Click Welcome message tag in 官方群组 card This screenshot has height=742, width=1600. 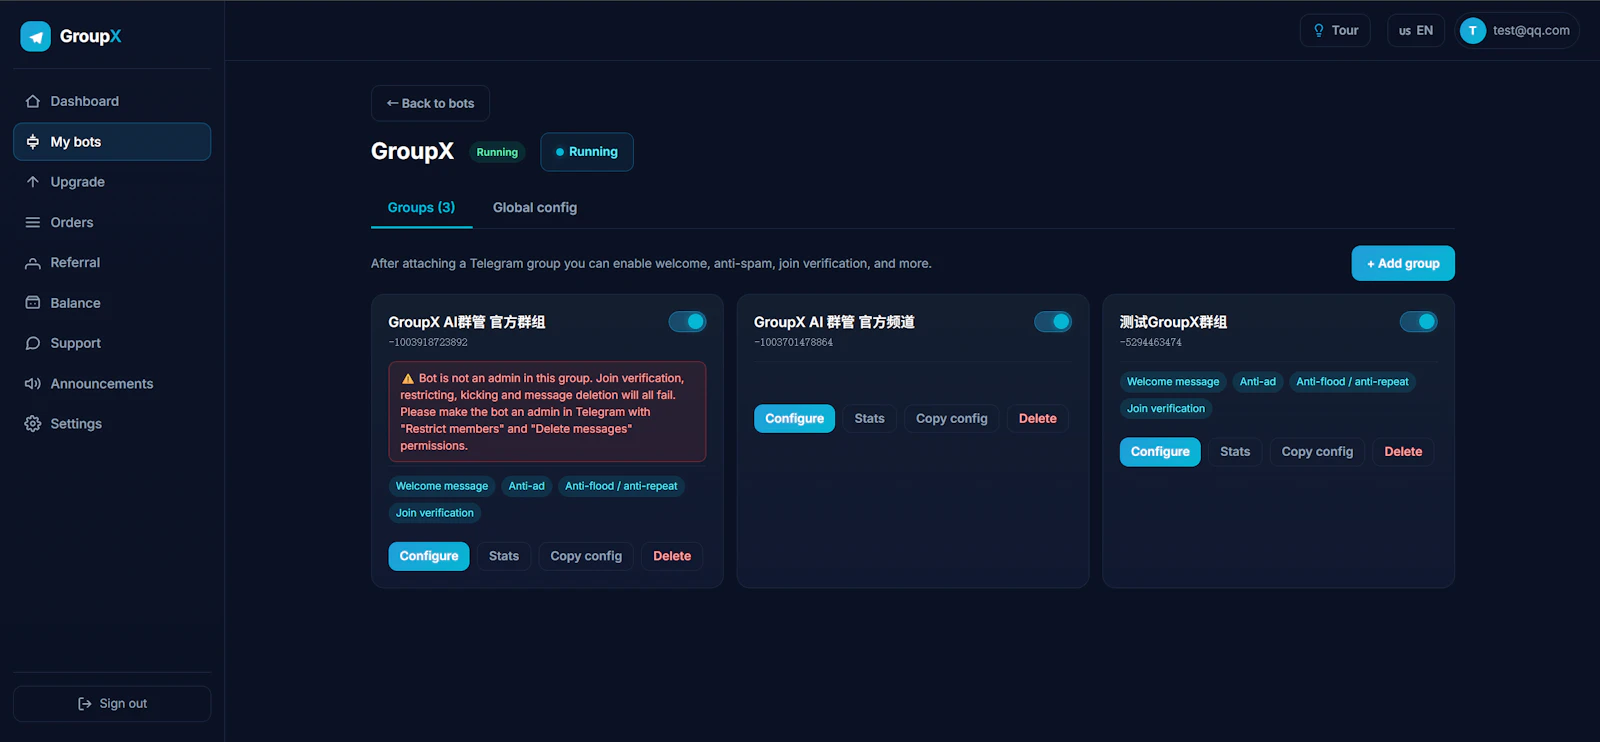[442, 486]
